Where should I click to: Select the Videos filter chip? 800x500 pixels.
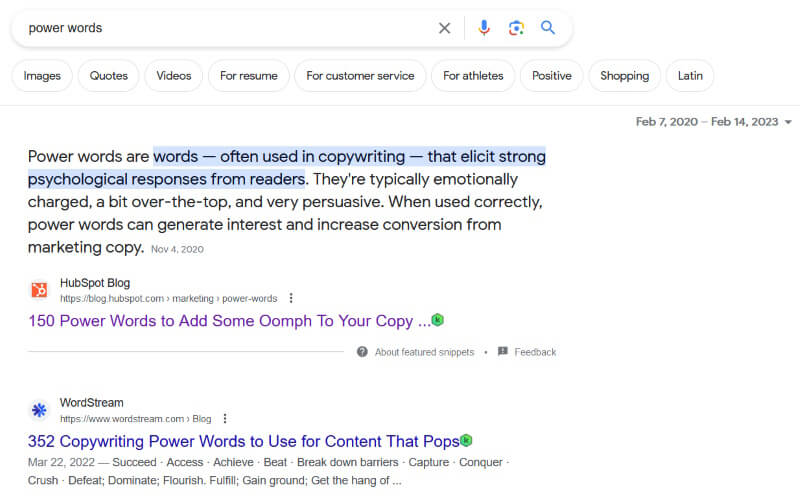(173, 76)
